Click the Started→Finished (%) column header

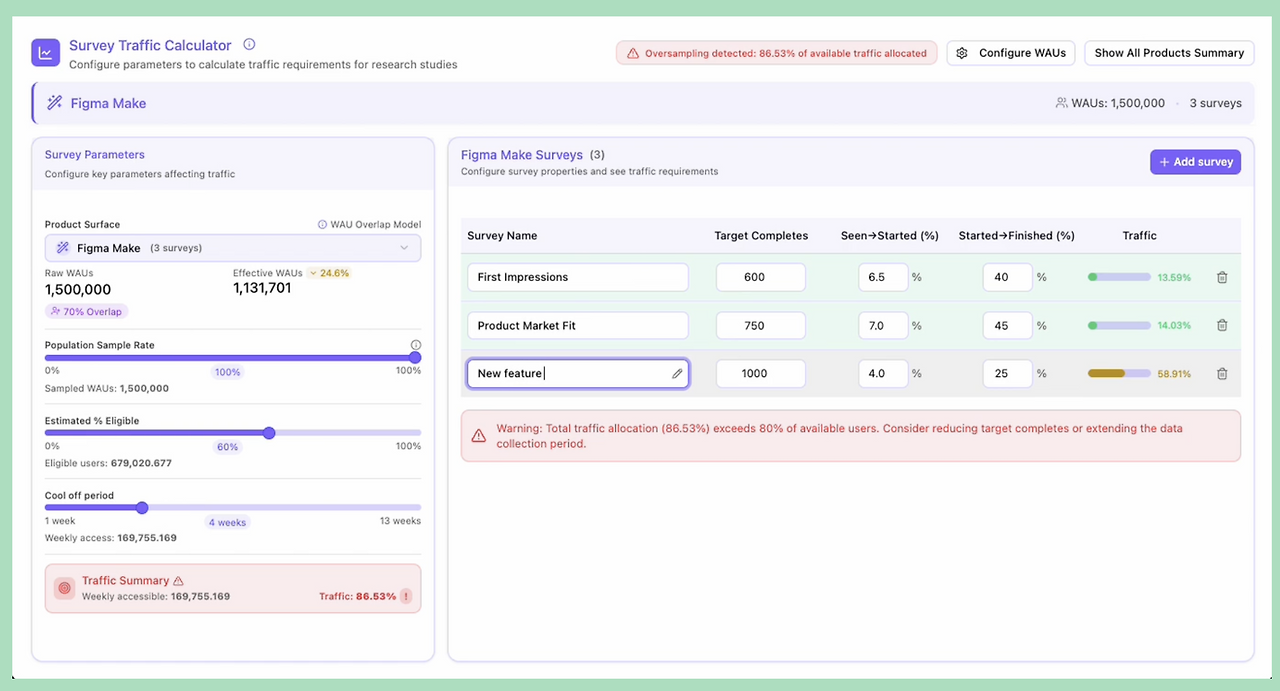point(1016,236)
